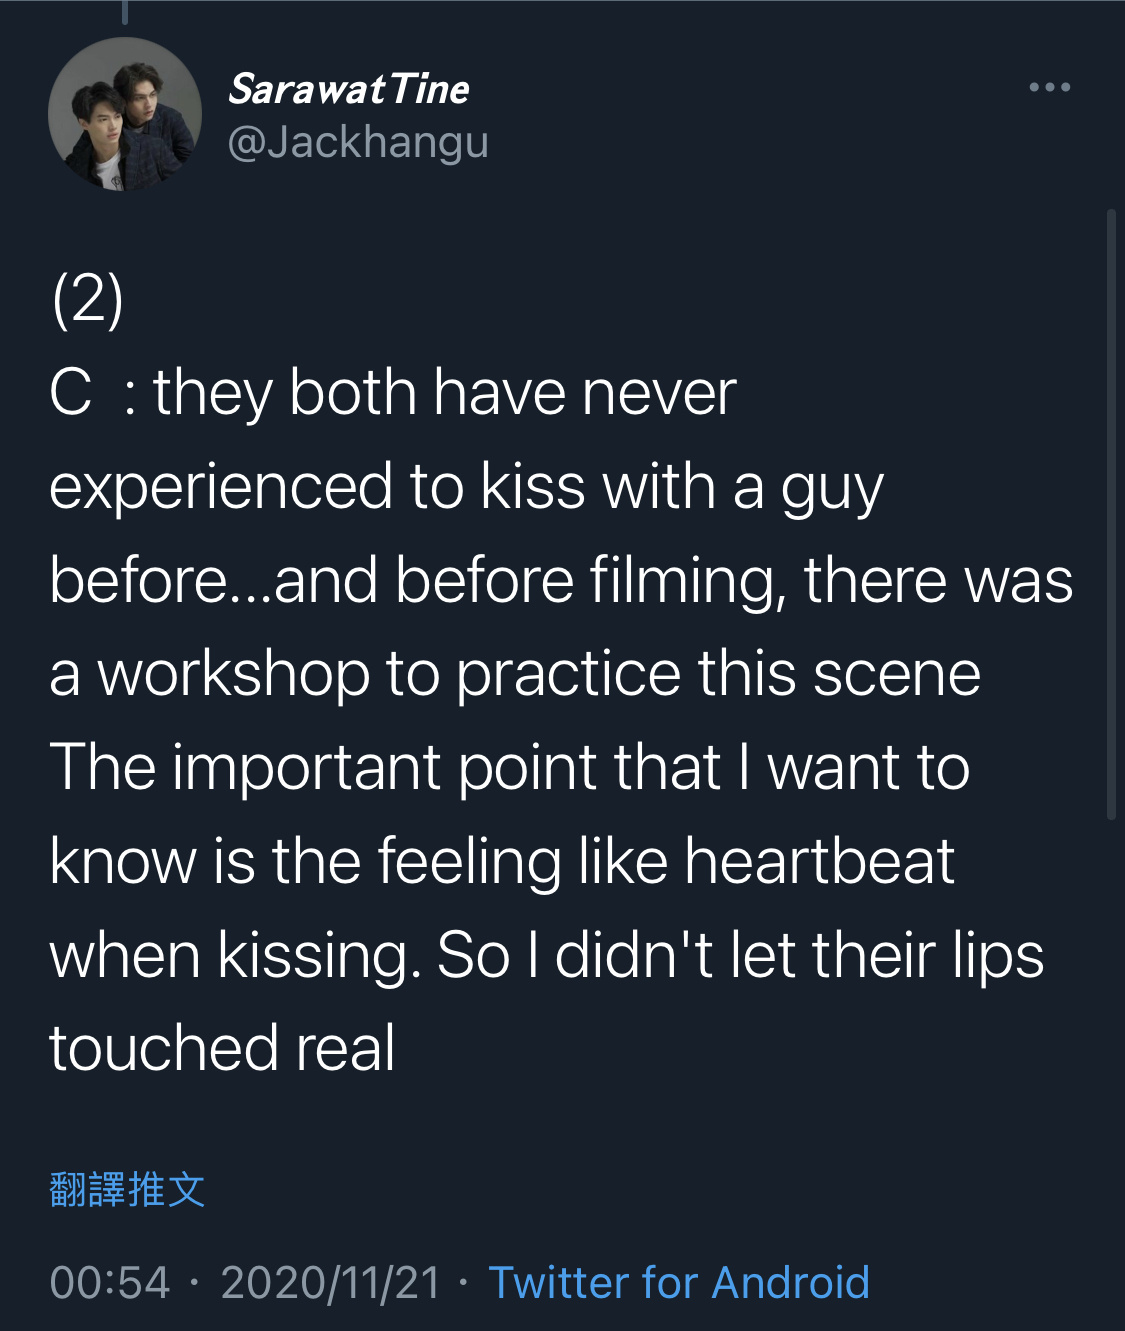Click the vertical scrollbar on the right edge
Screen dimensions: 1125x1331
coord(1111,515)
